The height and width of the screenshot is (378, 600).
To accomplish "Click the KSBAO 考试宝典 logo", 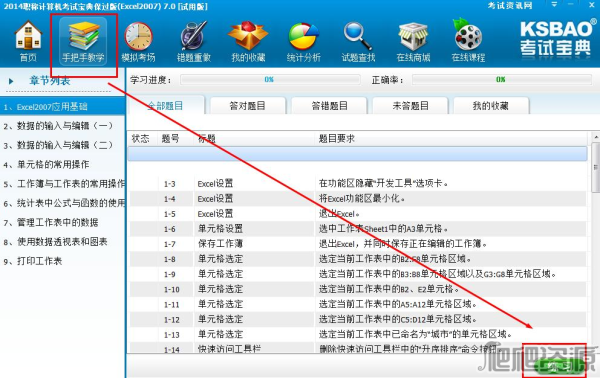I will 557,38.
